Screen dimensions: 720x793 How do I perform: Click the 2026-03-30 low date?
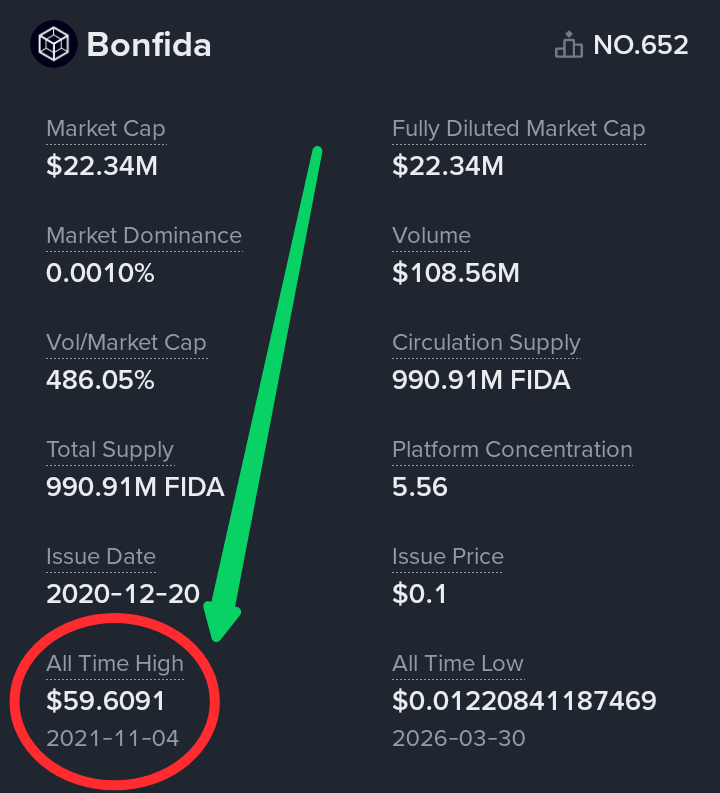click(459, 738)
